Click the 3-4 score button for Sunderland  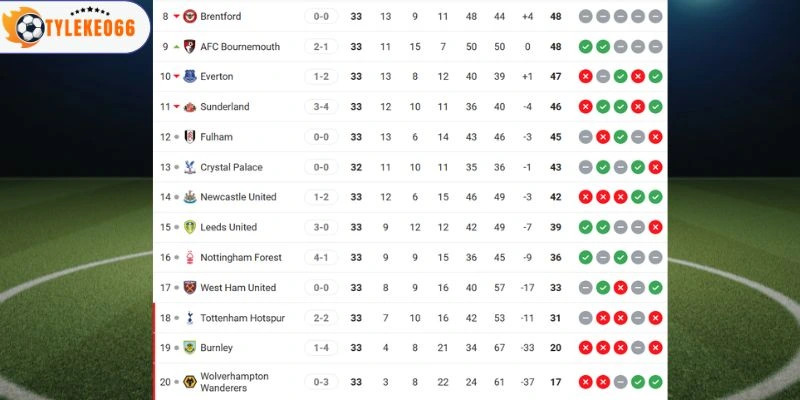tap(321, 107)
